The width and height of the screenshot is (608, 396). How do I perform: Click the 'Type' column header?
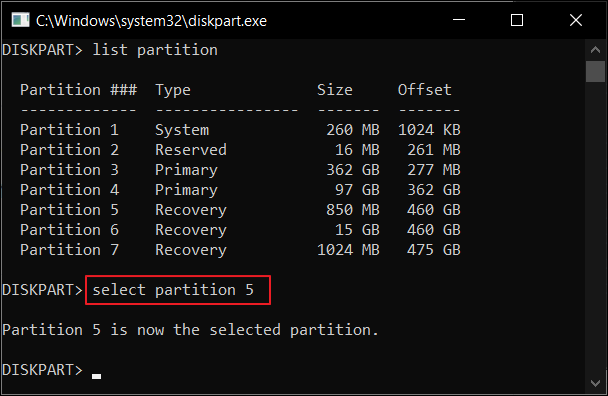[173, 90]
